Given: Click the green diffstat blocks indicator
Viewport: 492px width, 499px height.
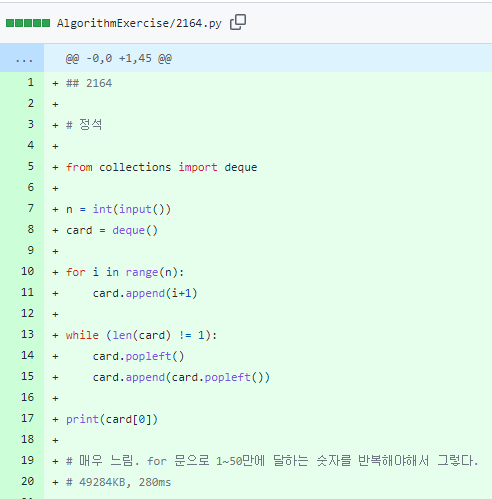Looking at the screenshot, I should tap(28, 23).
